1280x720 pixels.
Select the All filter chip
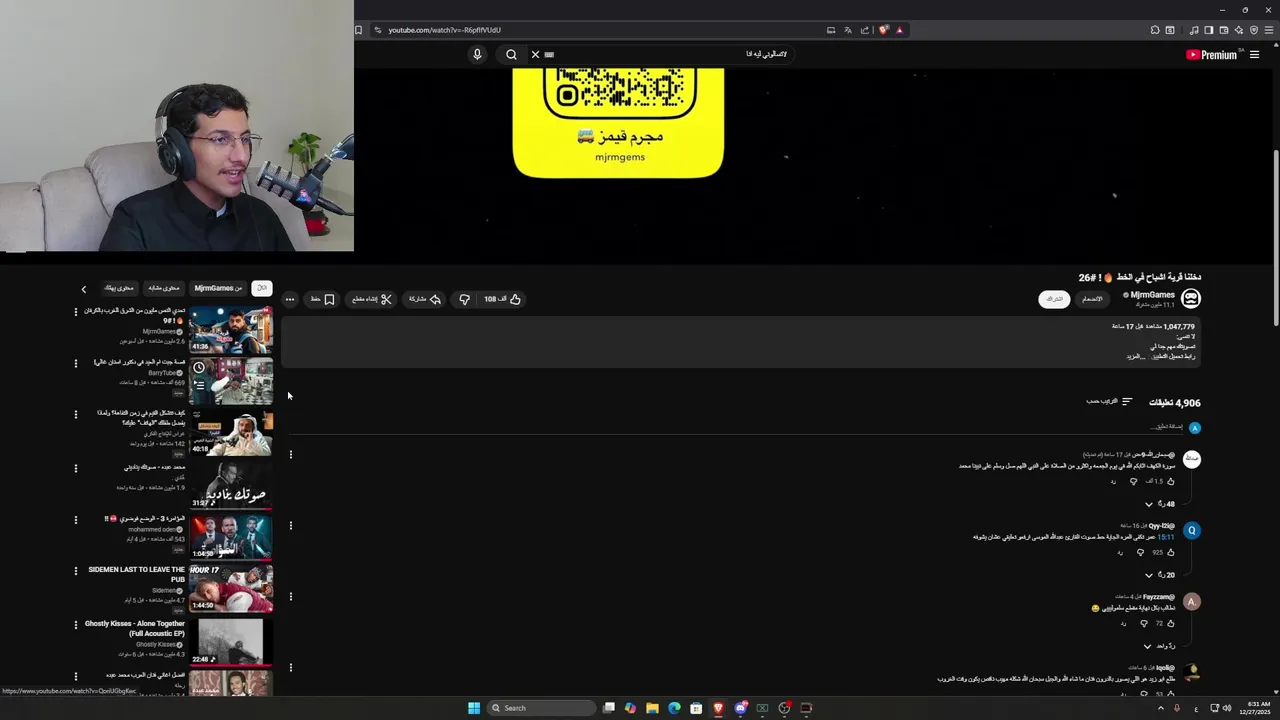click(x=262, y=288)
